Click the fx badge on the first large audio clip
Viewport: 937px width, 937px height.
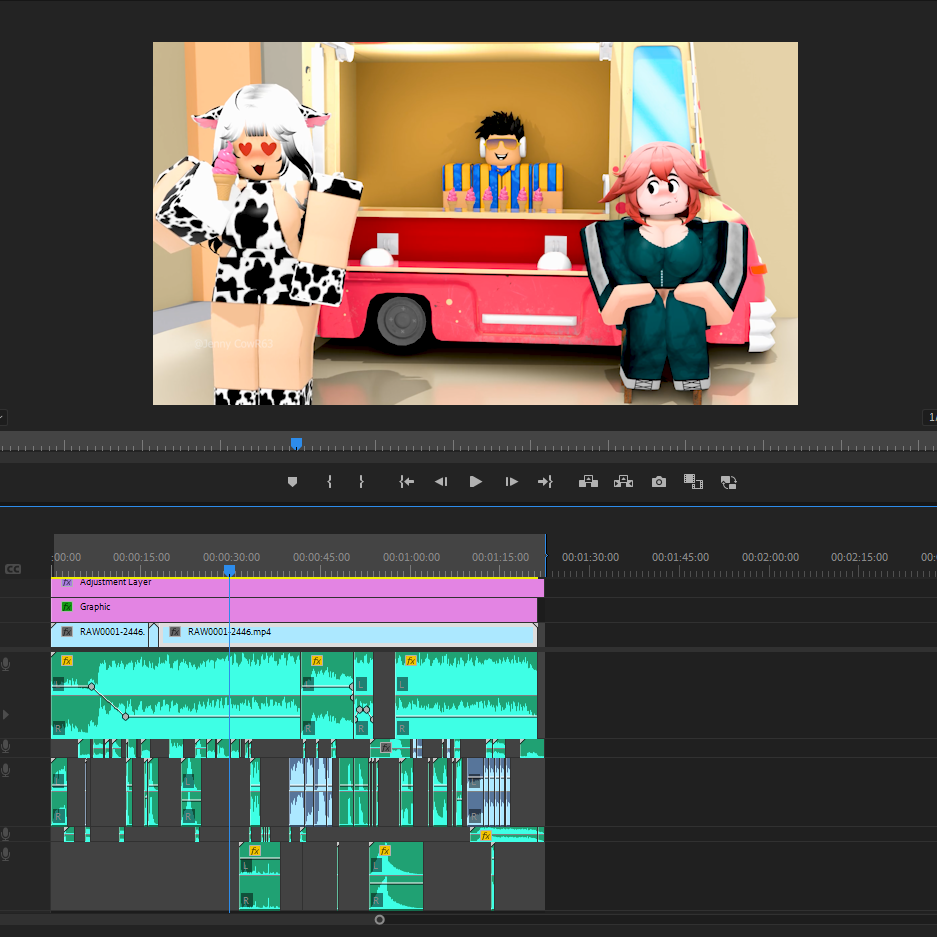click(67, 660)
